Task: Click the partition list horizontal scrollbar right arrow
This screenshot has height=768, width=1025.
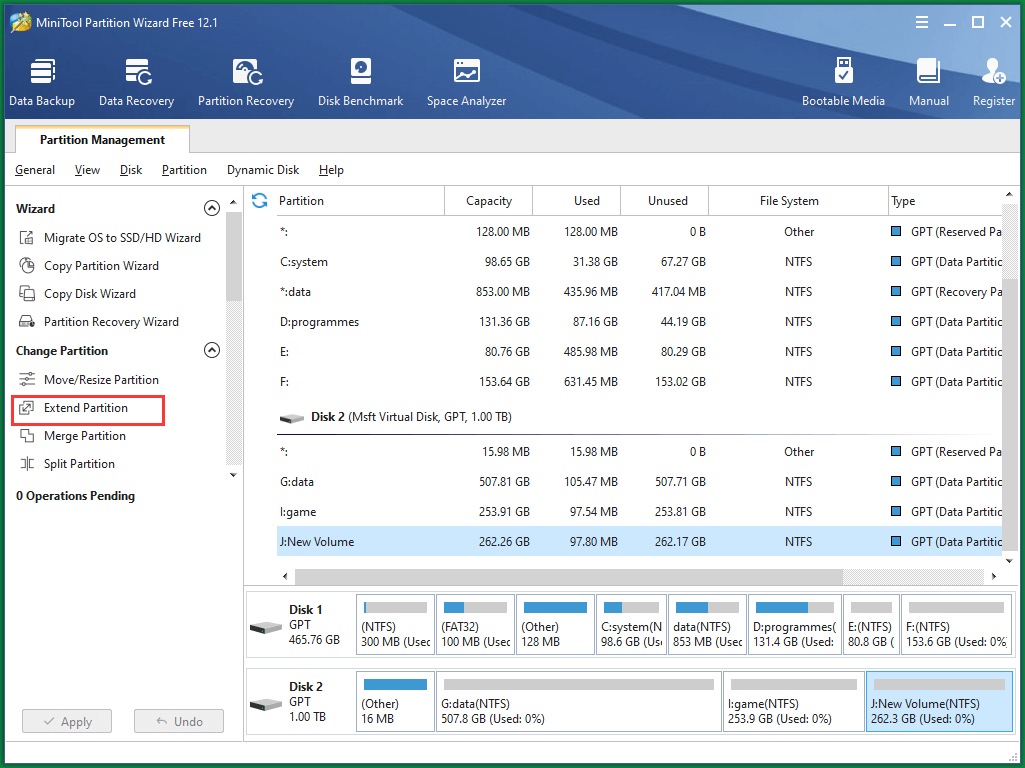Action: click(994, 576)
